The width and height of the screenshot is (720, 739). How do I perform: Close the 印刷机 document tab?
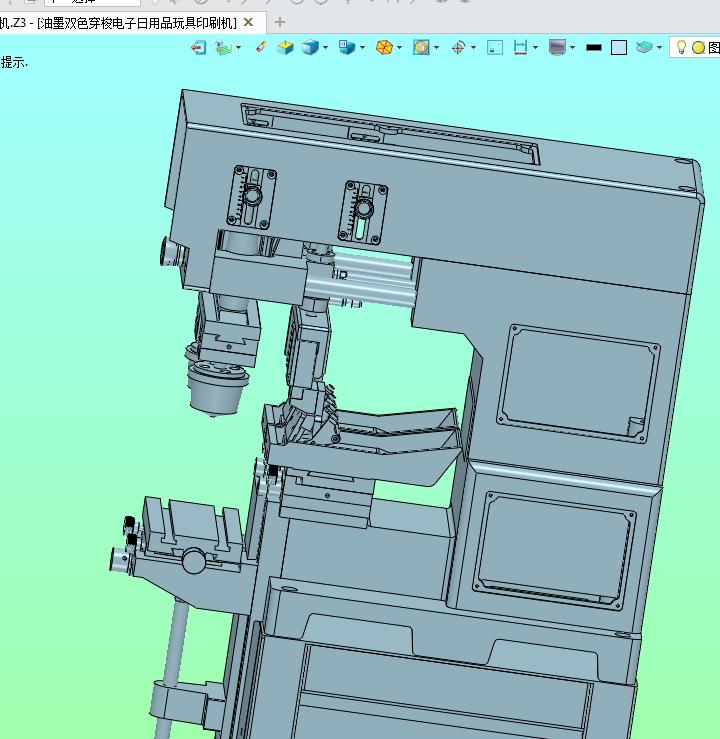(x=248, y=22)
